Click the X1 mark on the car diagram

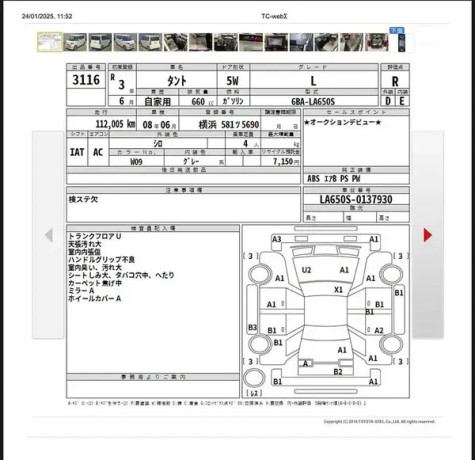338,290
